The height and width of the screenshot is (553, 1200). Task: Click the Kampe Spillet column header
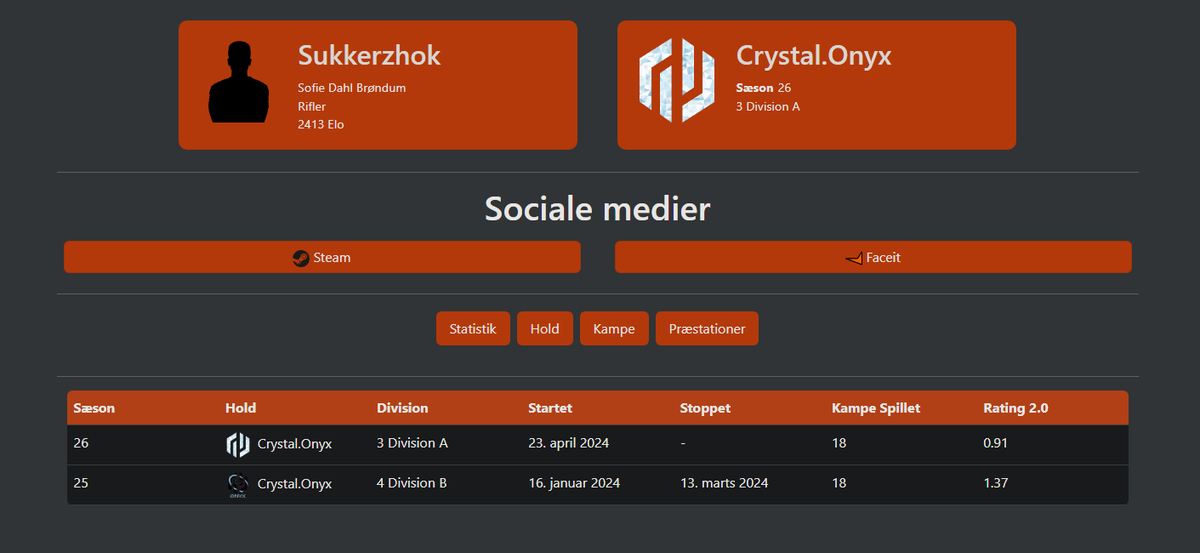pos(876,408)
